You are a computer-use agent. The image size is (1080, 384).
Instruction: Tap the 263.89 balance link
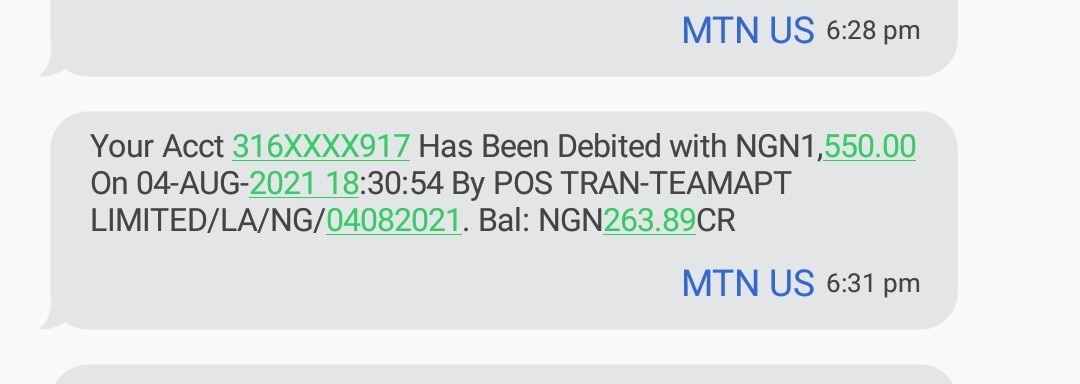coord(650,221)
